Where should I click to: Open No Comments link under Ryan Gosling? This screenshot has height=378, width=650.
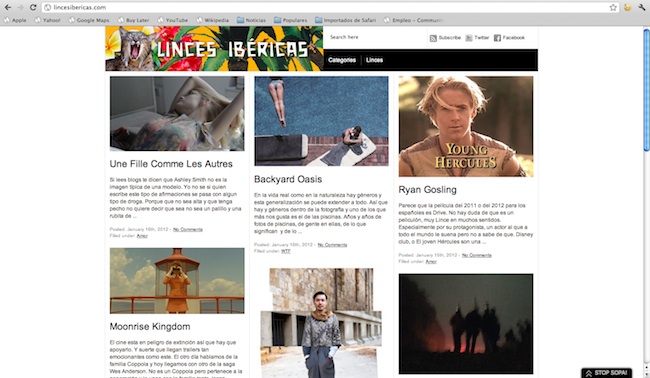(x=477, y=255)
